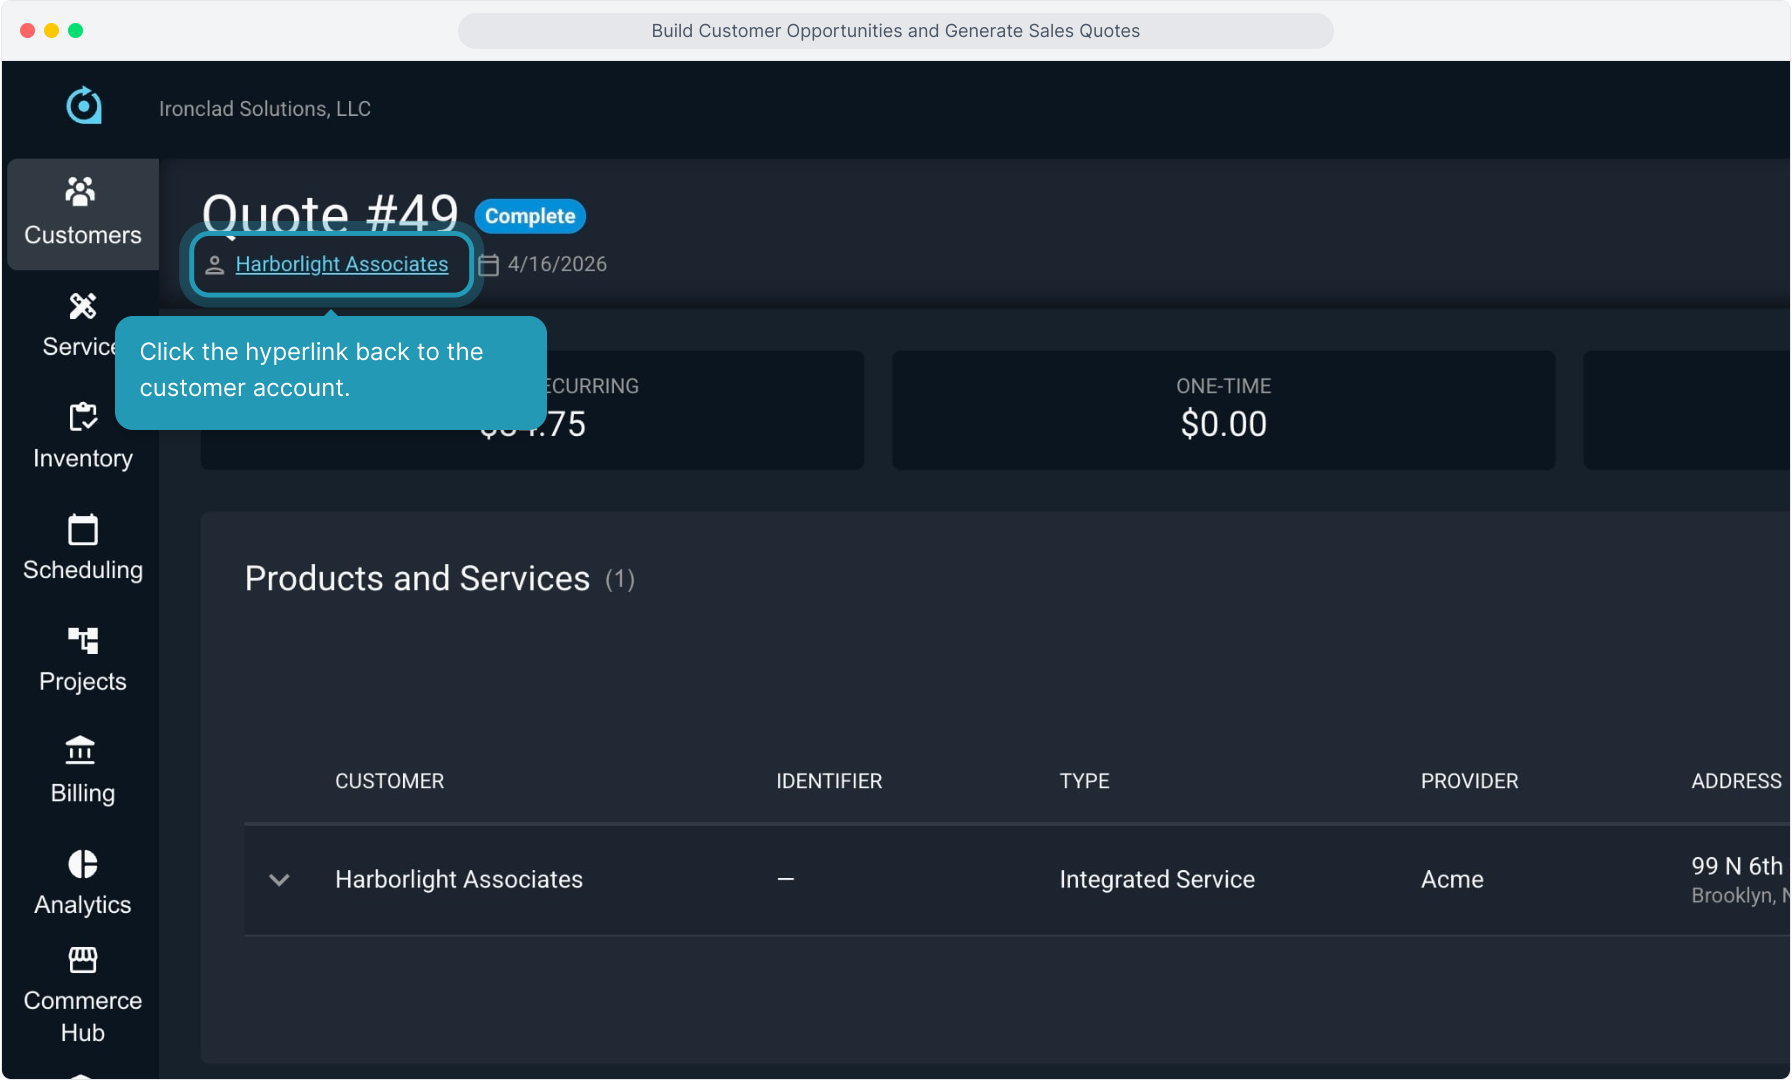
Task: Open the Commerce Hub storefront icon
Action: 82,960
